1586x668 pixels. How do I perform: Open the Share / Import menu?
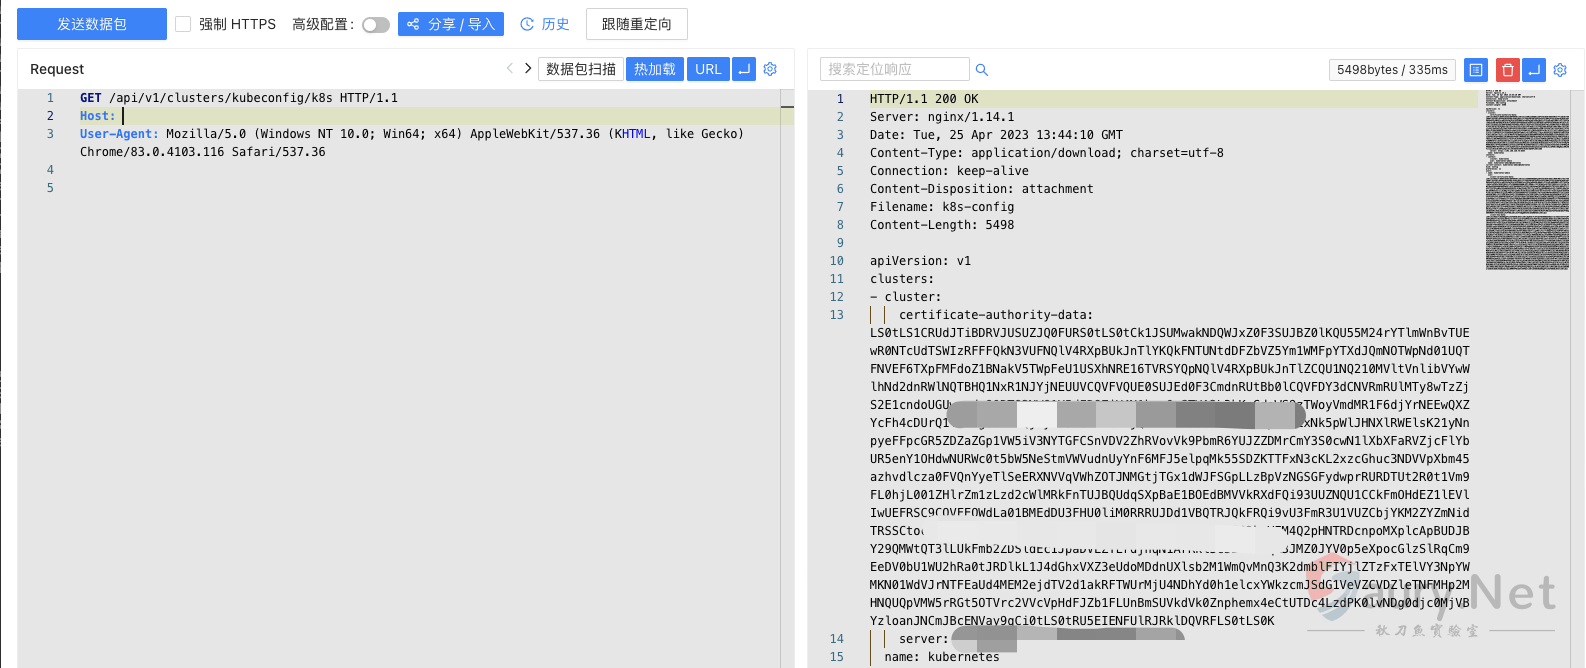click(451, 24)
